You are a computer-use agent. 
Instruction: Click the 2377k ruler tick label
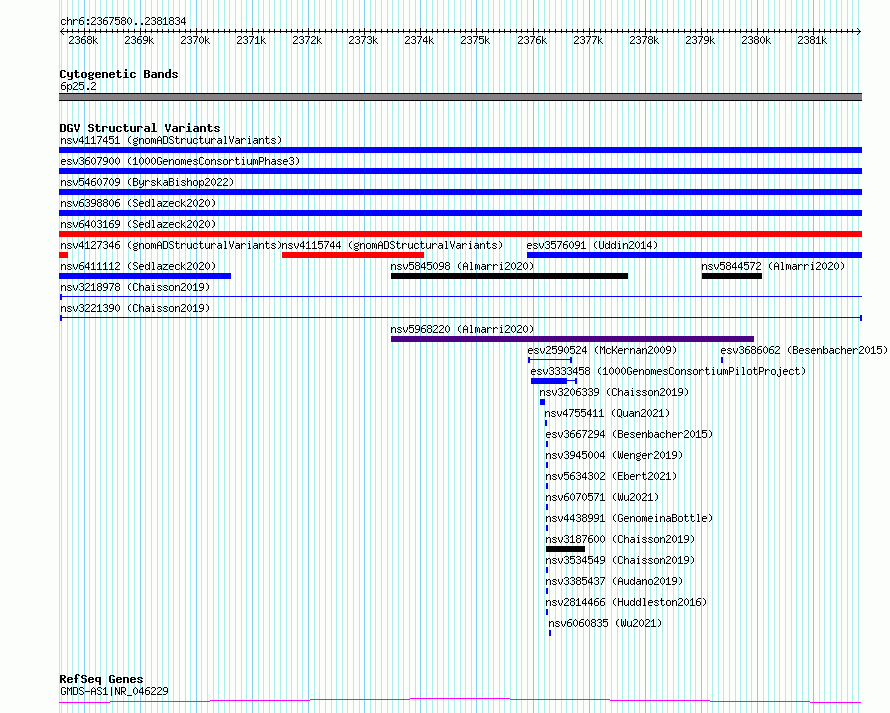pos(587,40)
